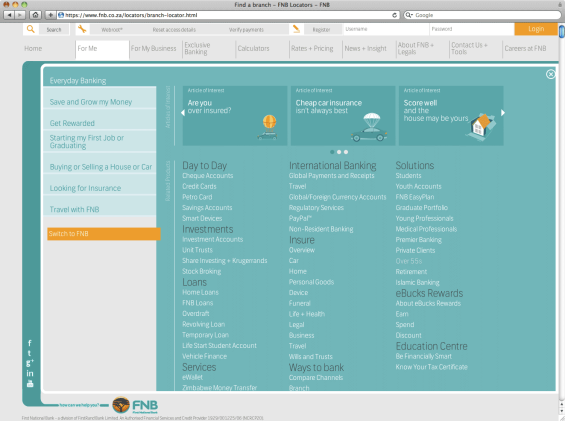Image resolution: width=565 pixels, height=421 pixels.
Task: Go forward with browser forward arrow
Action: click(20, 15)
